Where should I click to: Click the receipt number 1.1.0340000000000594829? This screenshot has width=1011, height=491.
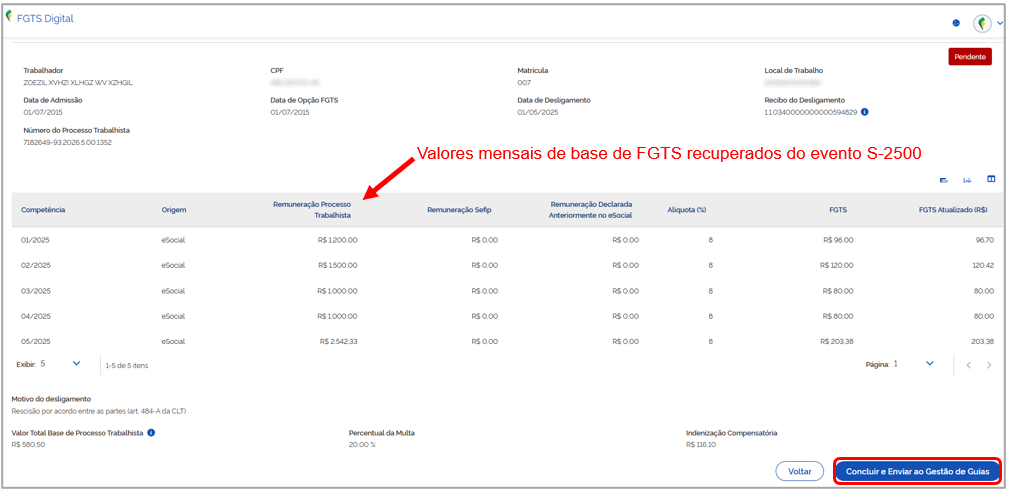(x=810, y=112)
